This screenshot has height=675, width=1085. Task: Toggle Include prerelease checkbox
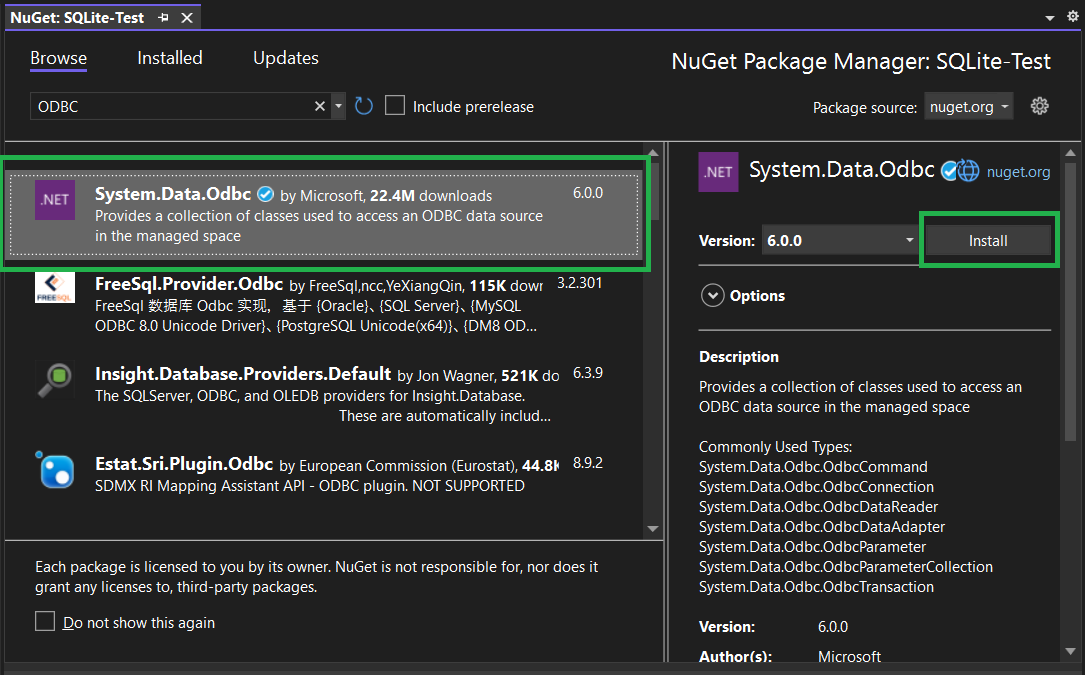tap(394, 105)
